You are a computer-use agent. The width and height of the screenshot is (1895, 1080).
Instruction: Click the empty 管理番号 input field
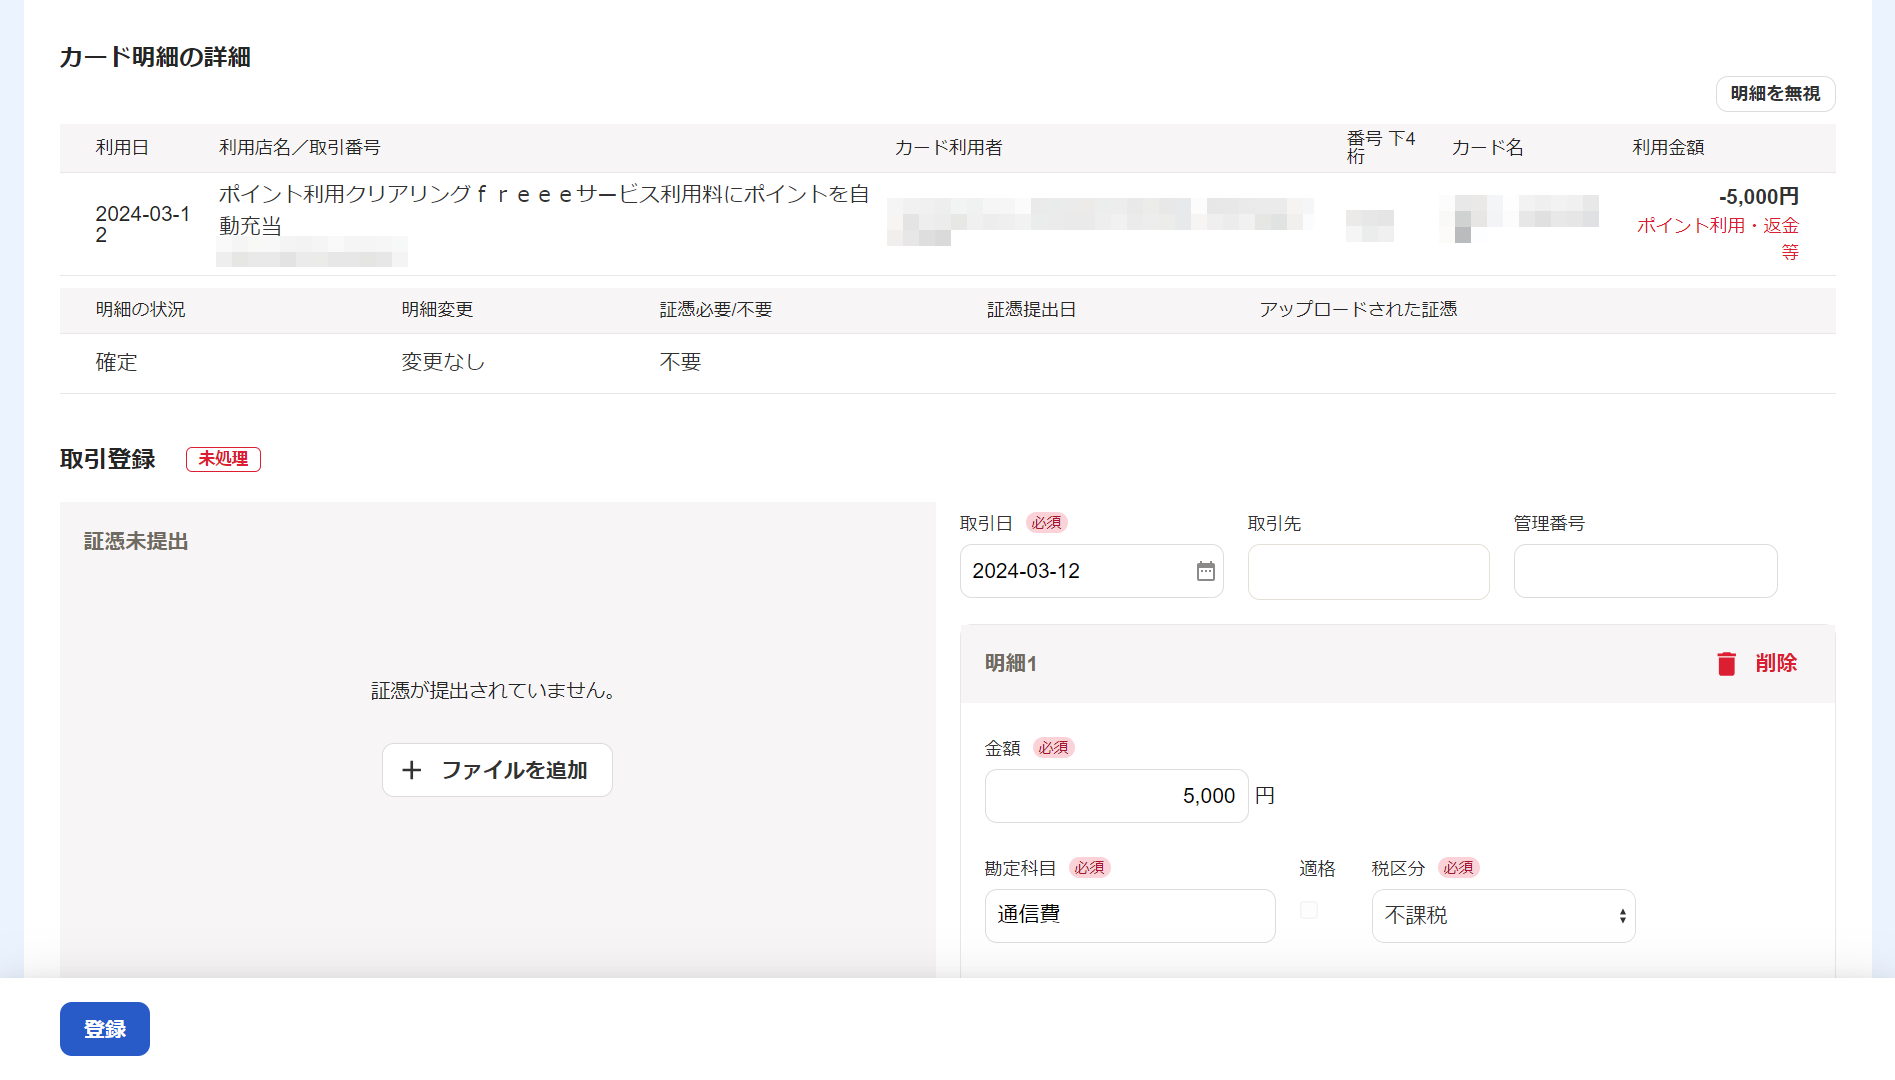(1645, 571)
